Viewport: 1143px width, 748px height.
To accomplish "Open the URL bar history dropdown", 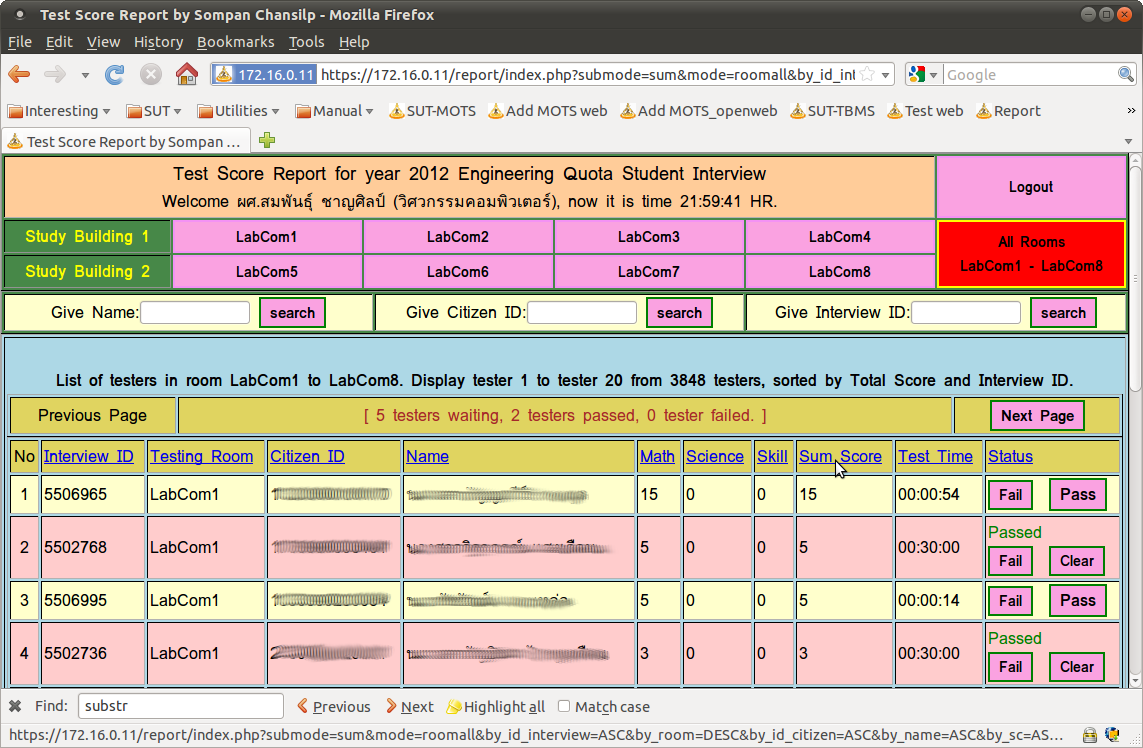I will [885, 74].
